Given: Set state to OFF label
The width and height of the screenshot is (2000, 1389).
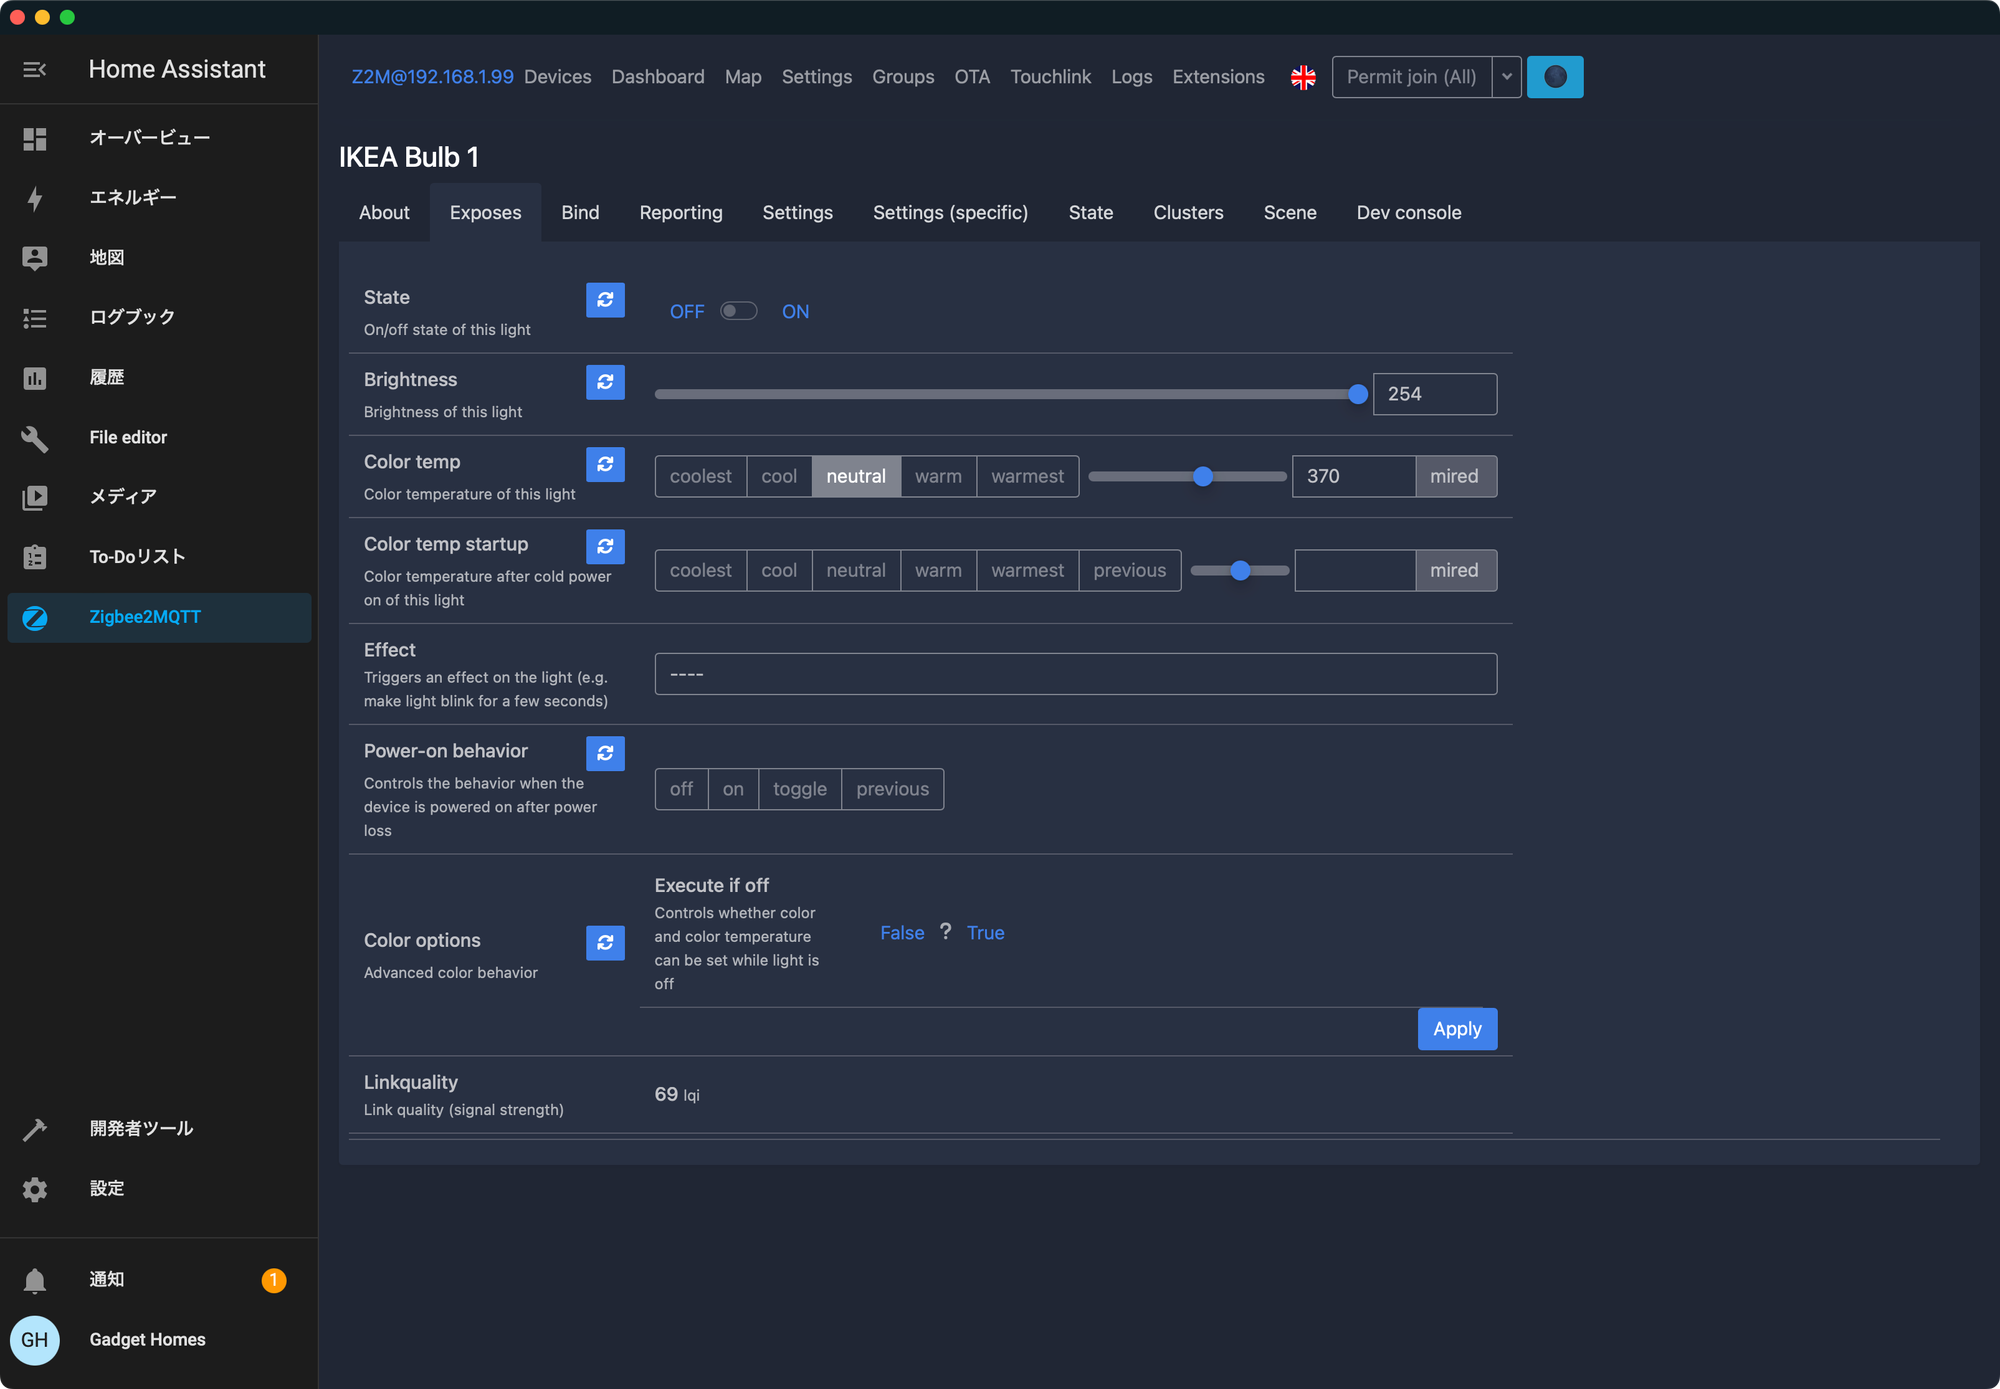Looking at the screenshot, I should pos(687,312).
